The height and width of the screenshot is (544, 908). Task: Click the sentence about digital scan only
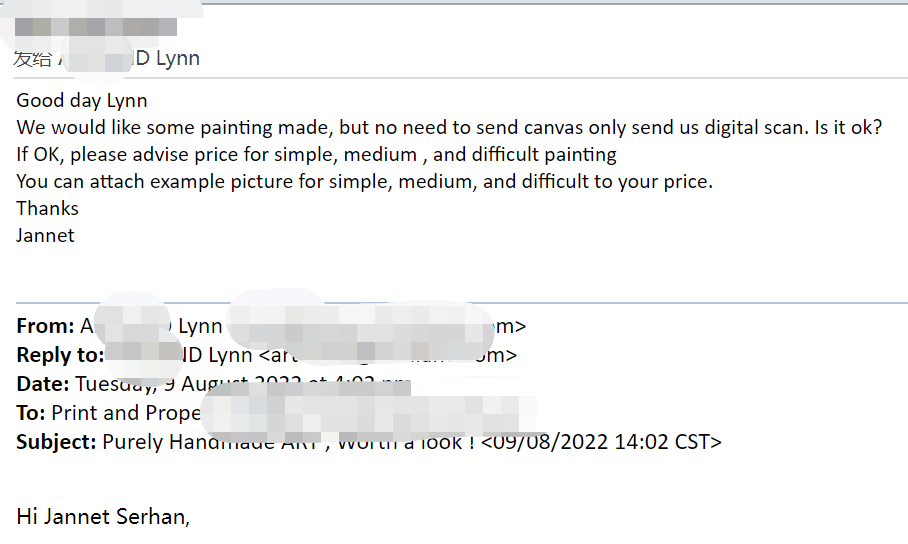click(449, 127)
